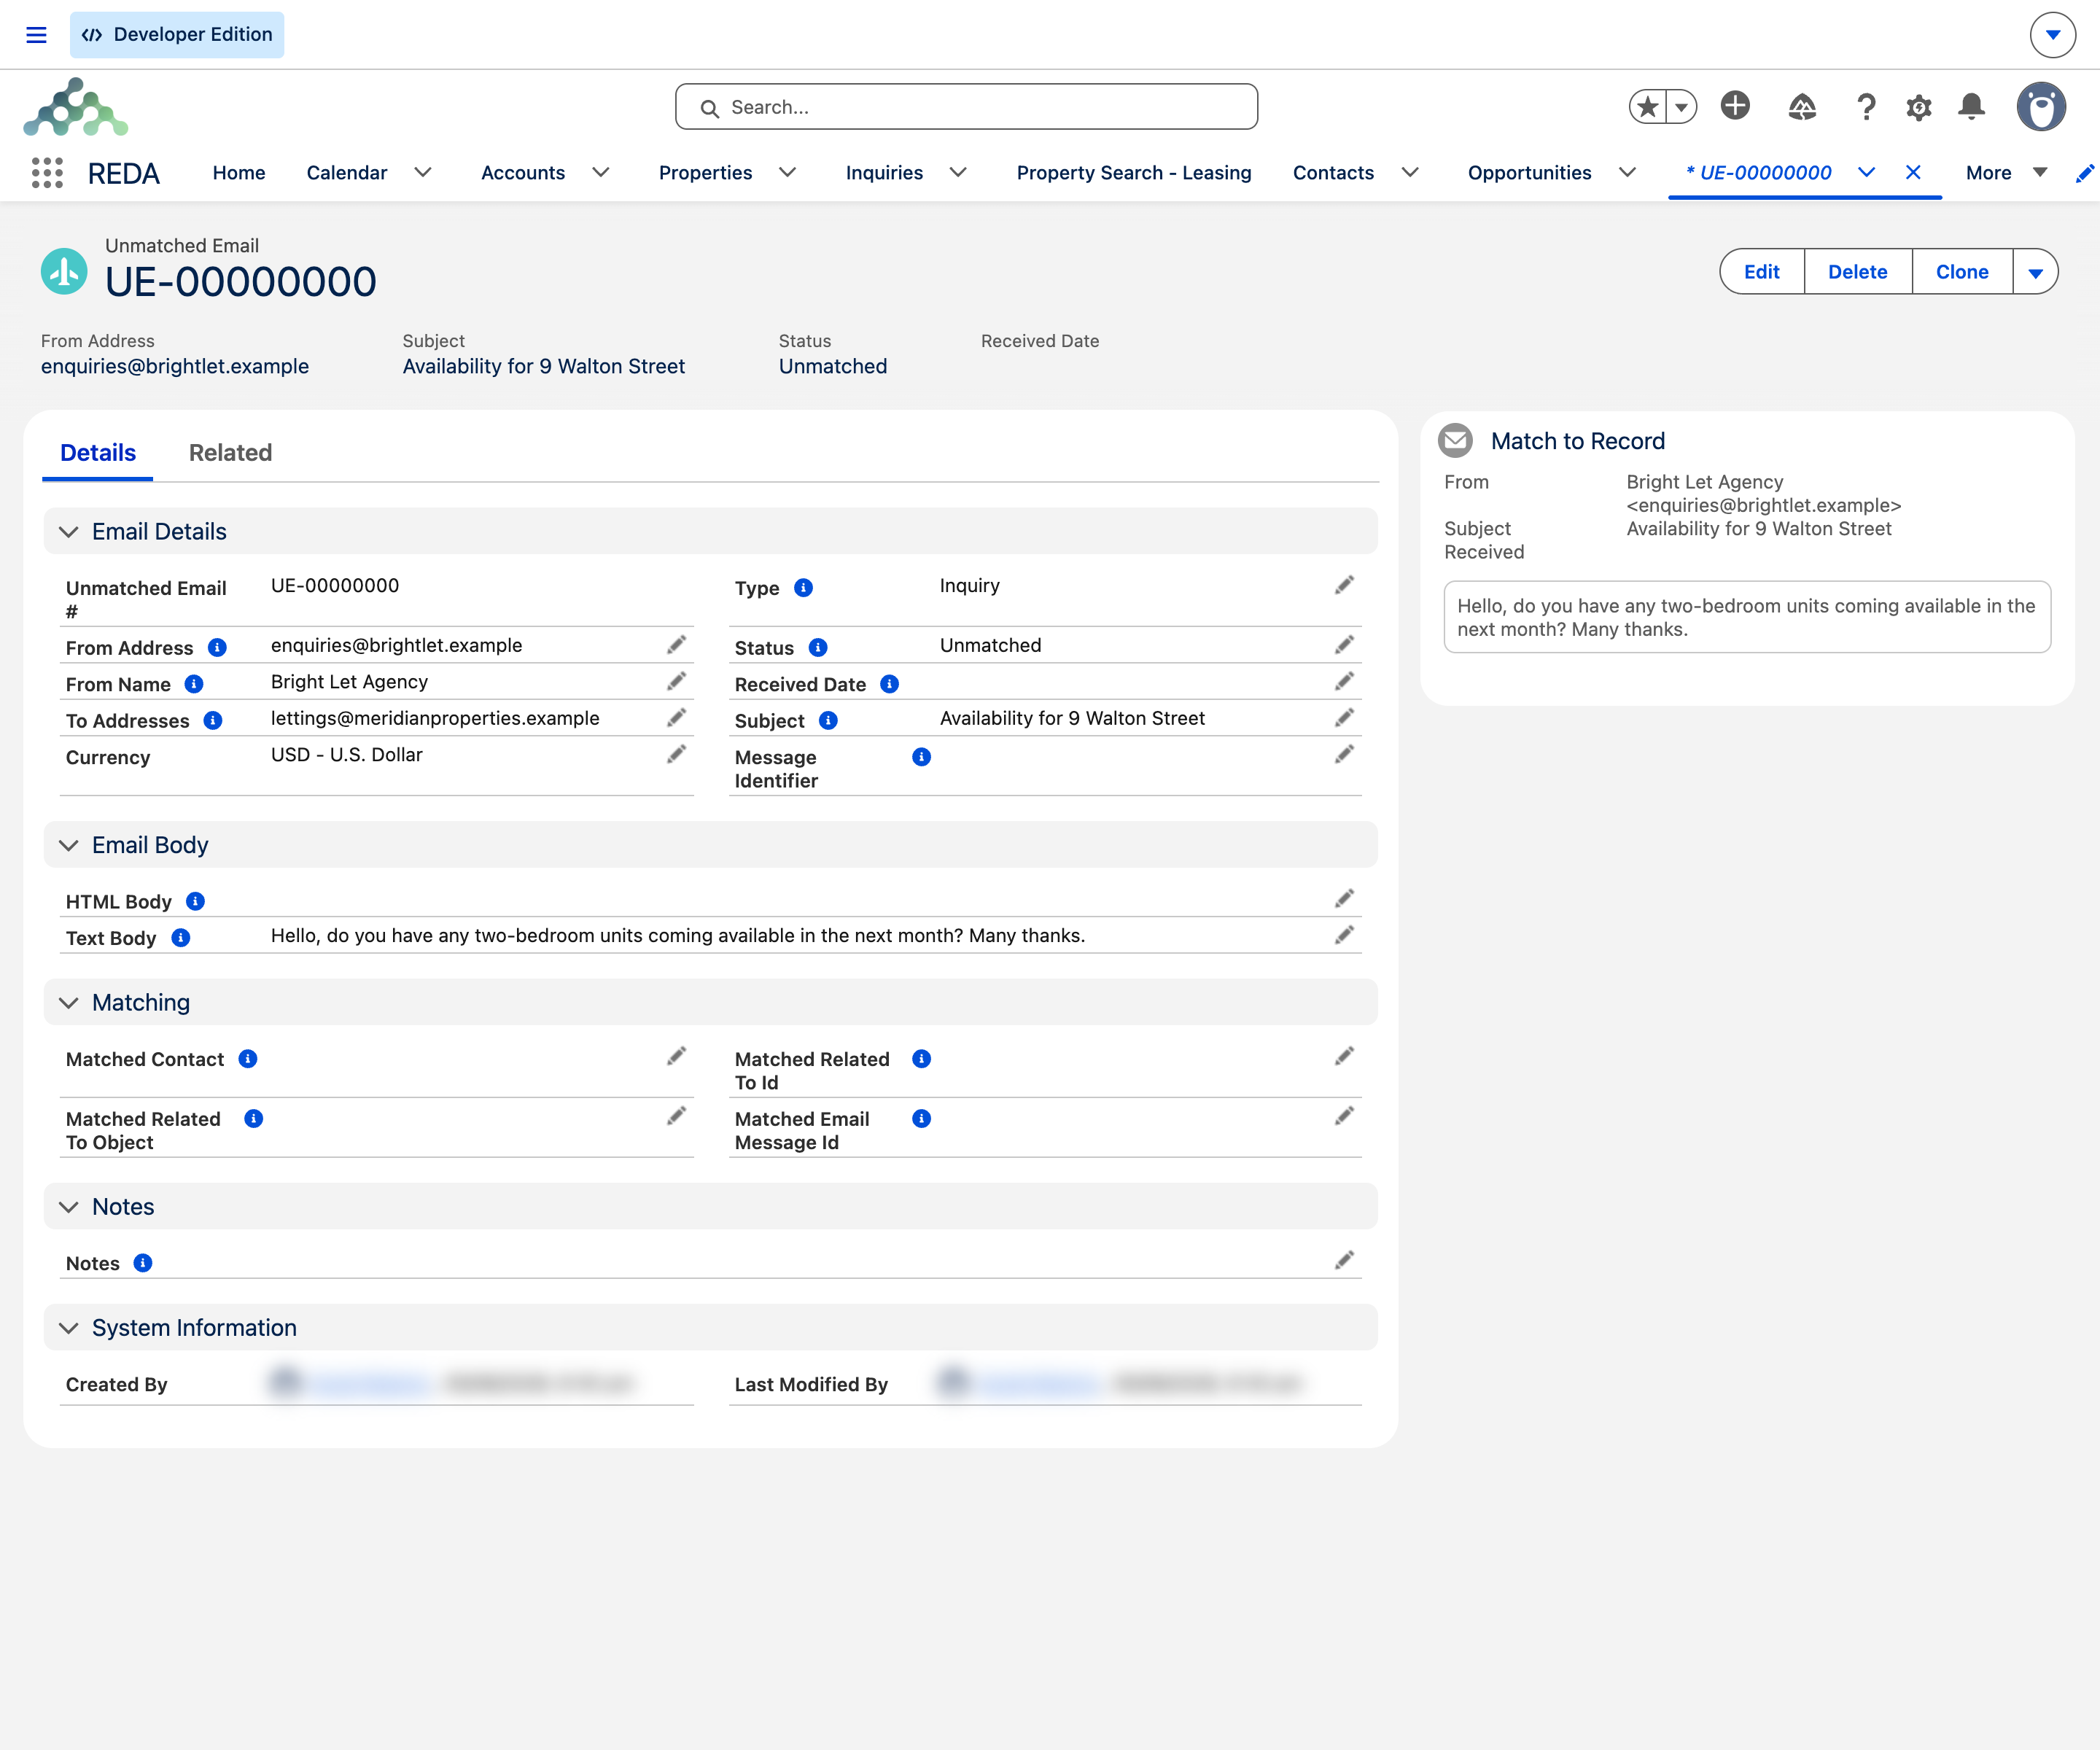The image size is (2100, 1750).
Task: Select the Details tab
Action: tap(98, 453)
